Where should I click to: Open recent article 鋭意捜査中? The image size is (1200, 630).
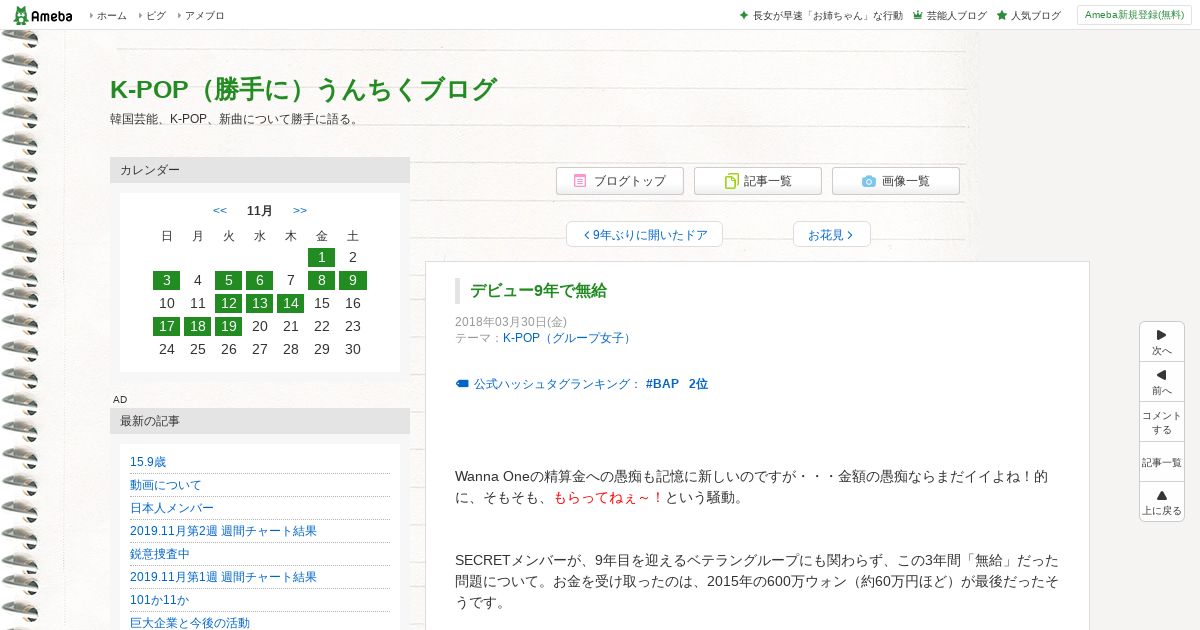pos(160,554)
